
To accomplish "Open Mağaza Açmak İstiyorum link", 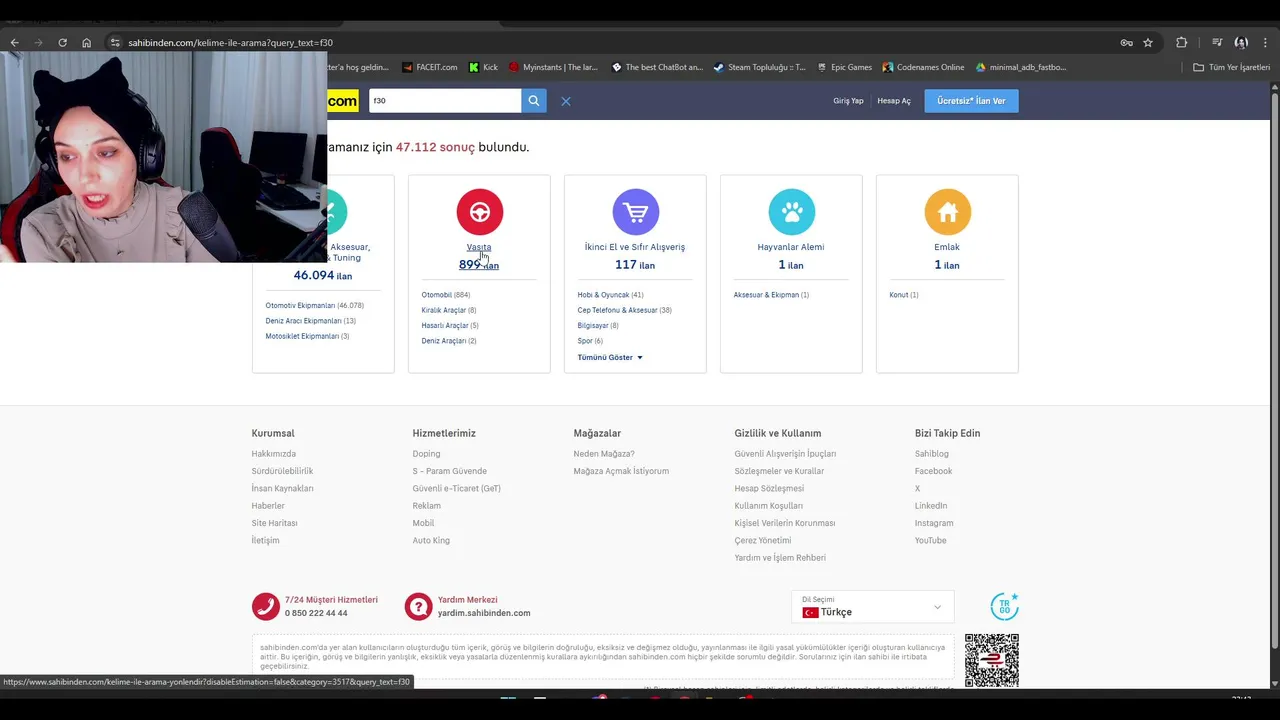I will point(621,471).
